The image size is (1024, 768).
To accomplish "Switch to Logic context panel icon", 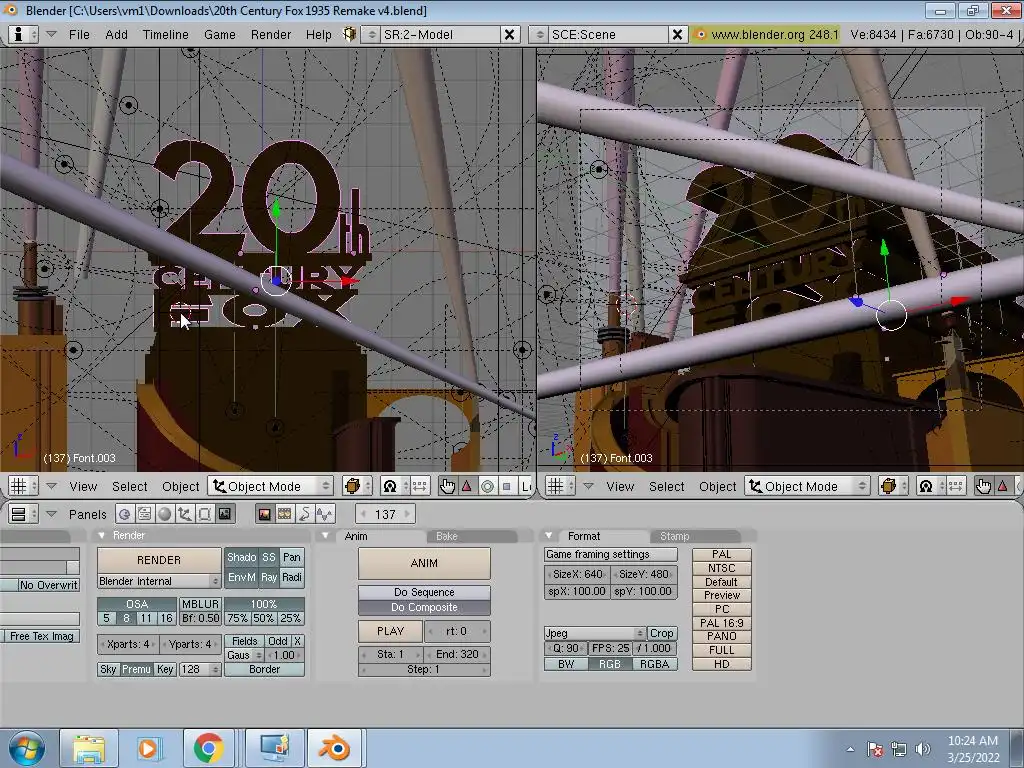I will tap(125, 514).
